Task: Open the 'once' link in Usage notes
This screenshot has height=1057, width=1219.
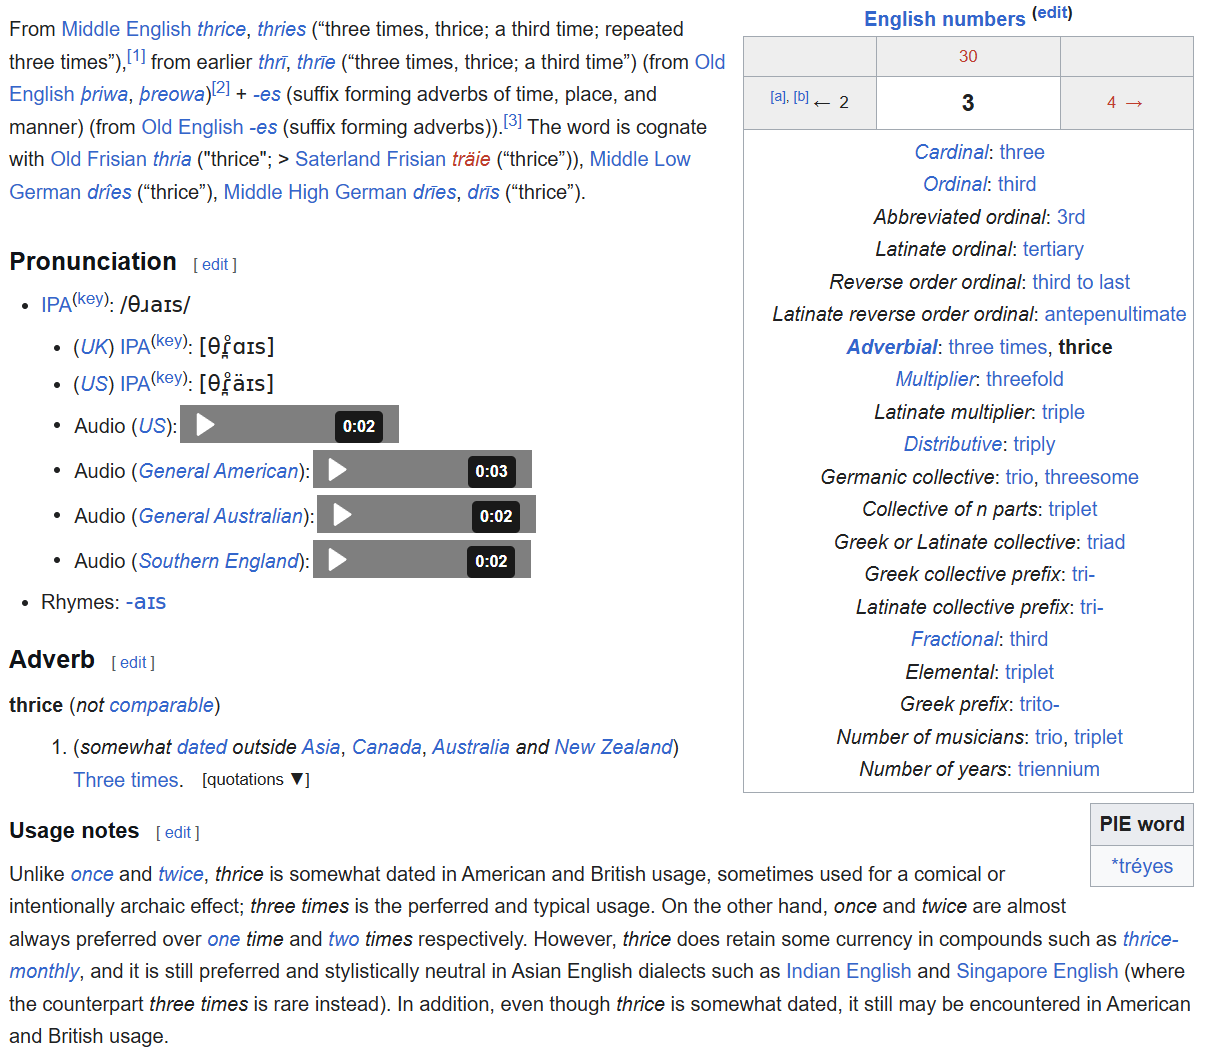Action: tap(92, 874)
